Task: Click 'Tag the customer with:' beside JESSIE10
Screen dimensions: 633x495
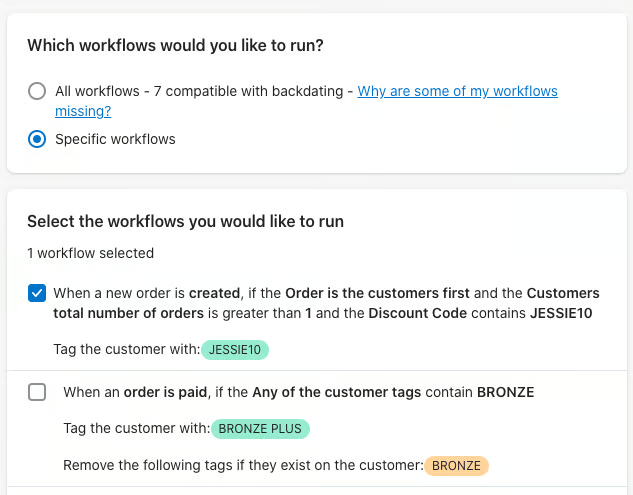Action: point(127,349)
